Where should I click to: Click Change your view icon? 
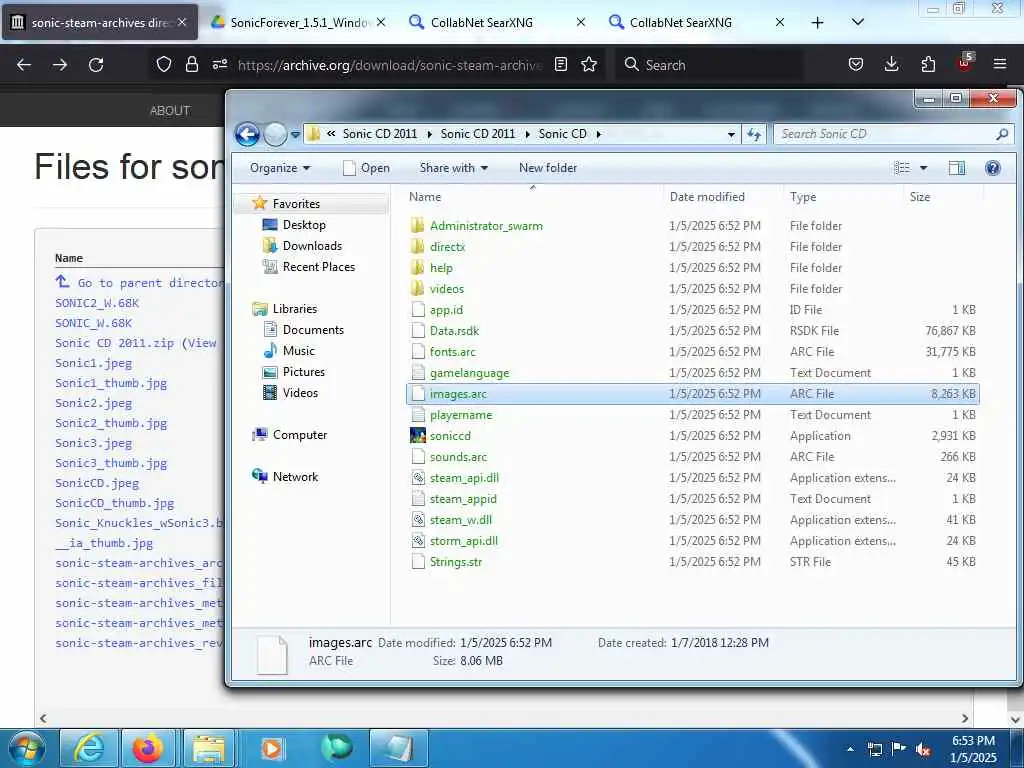click(902, 168)
